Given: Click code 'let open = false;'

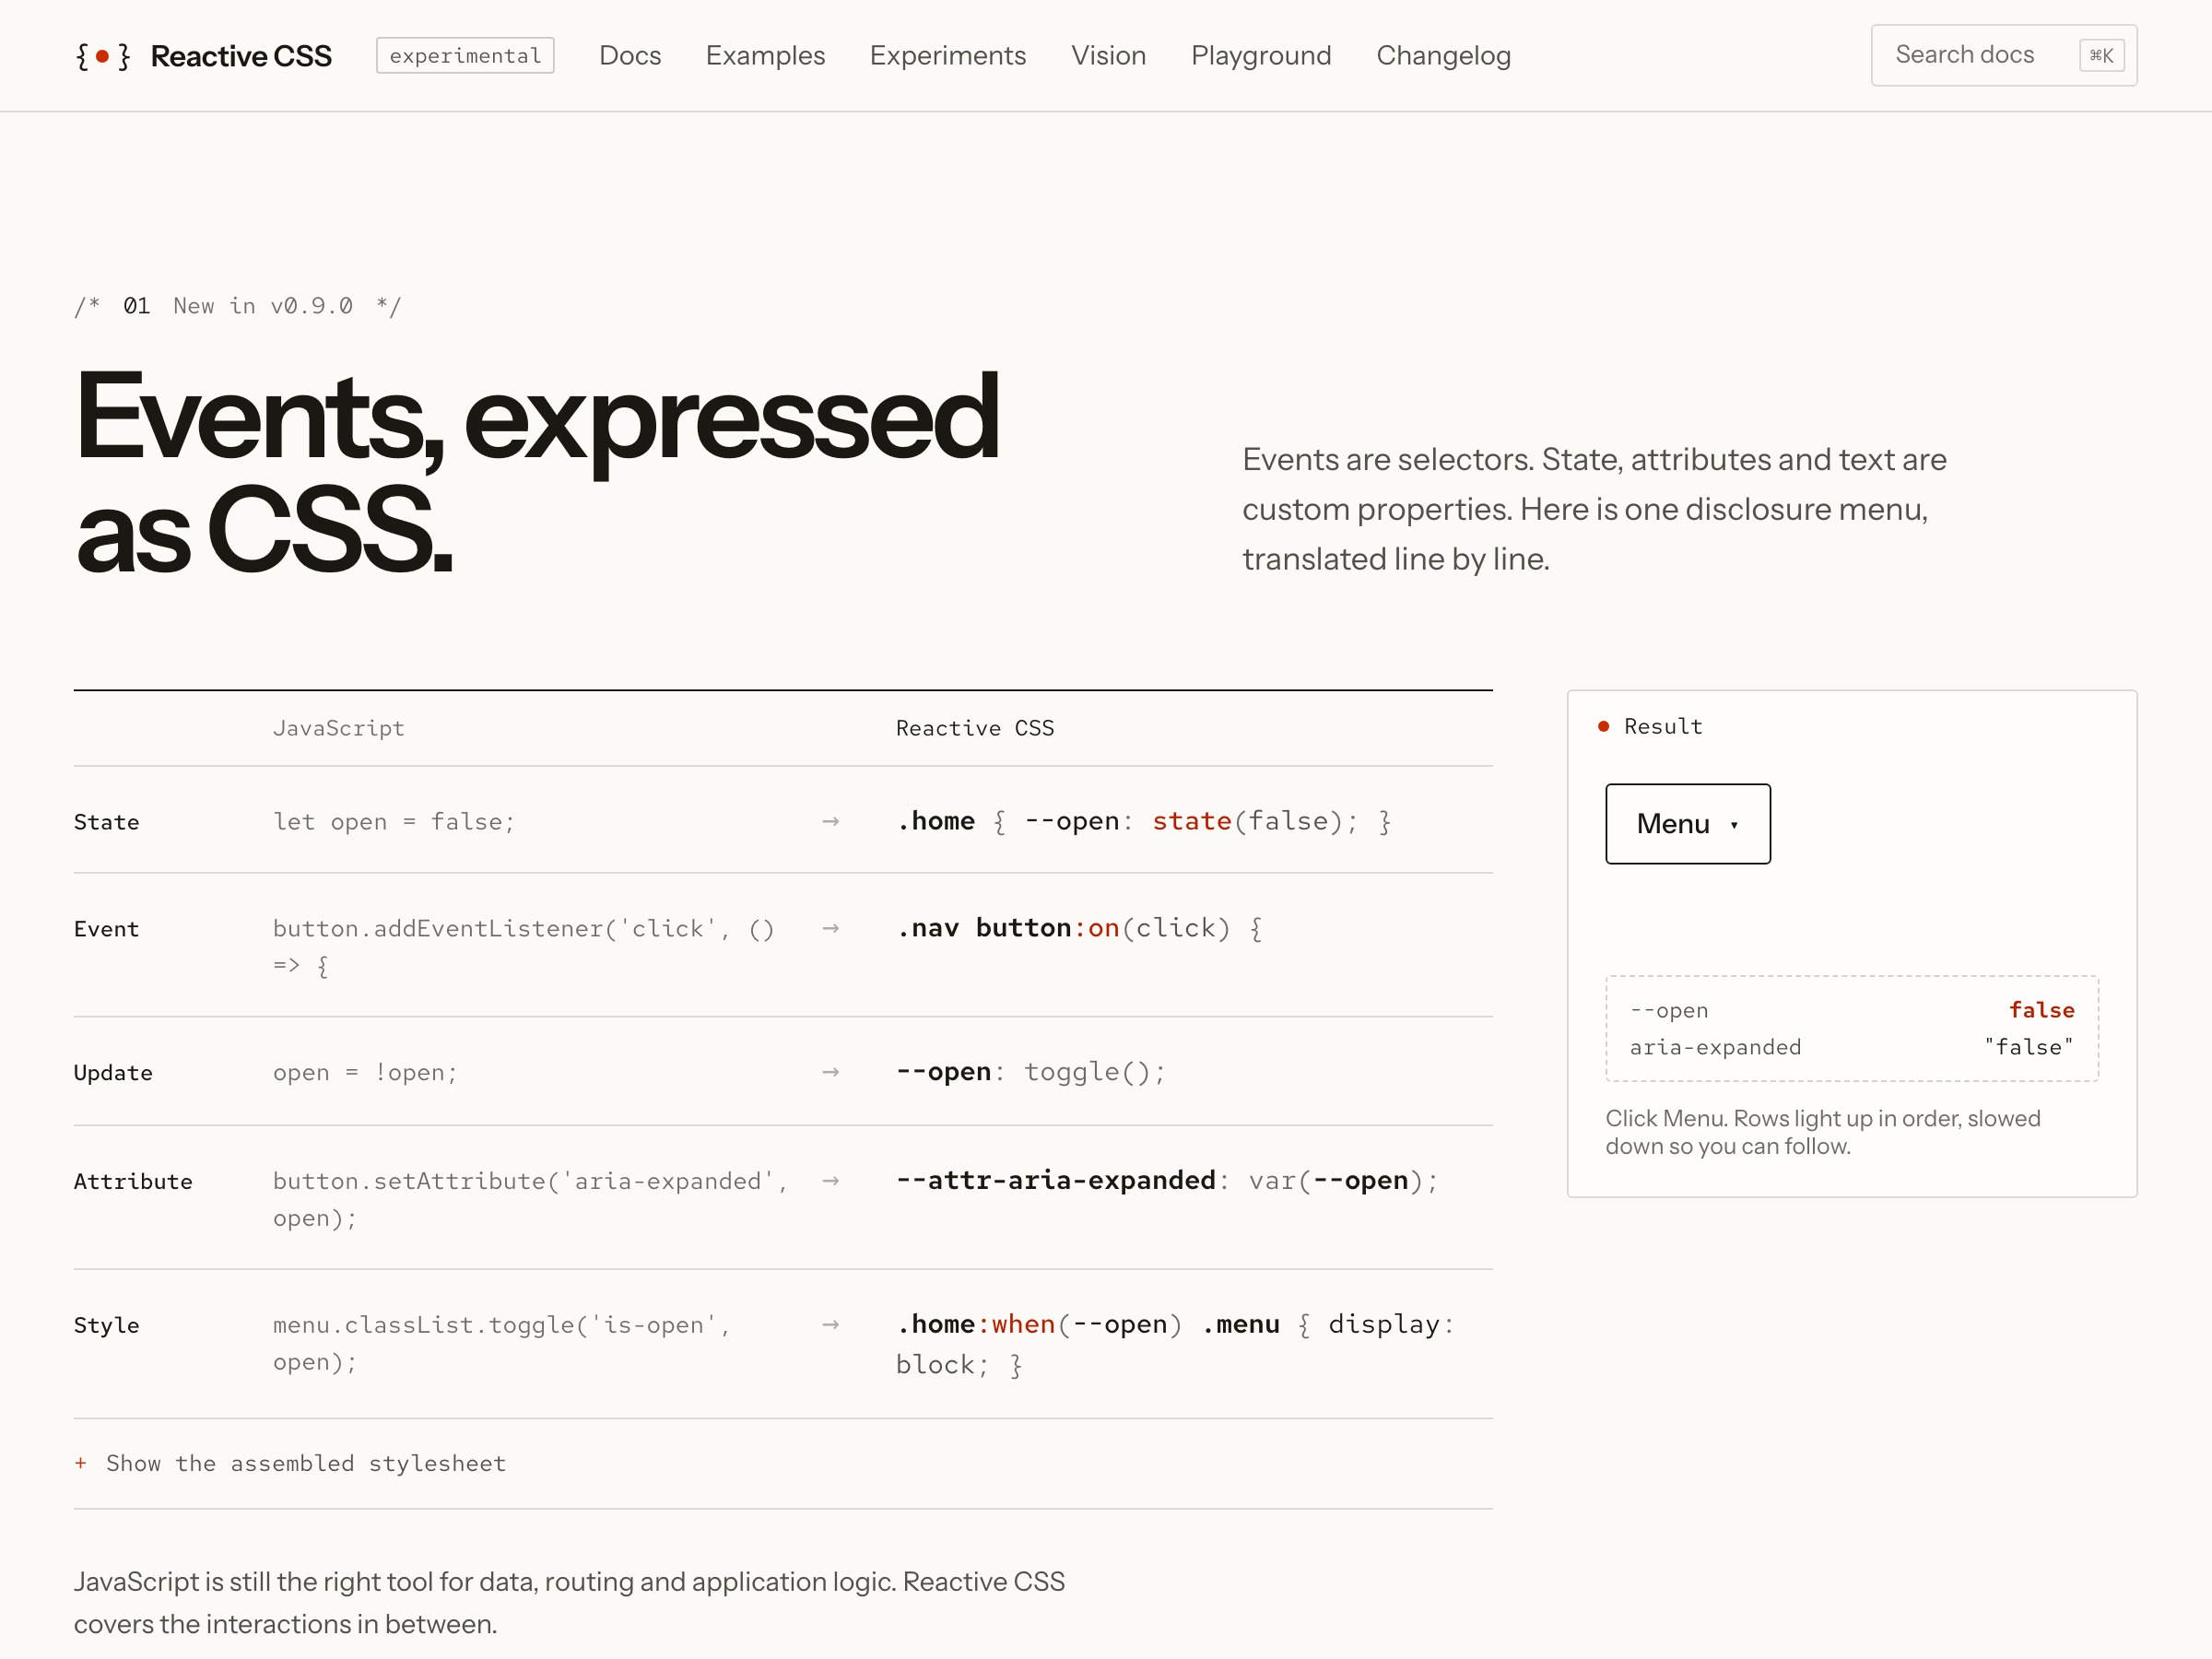Looking at the screenshot, I should (x=394, y=821).
